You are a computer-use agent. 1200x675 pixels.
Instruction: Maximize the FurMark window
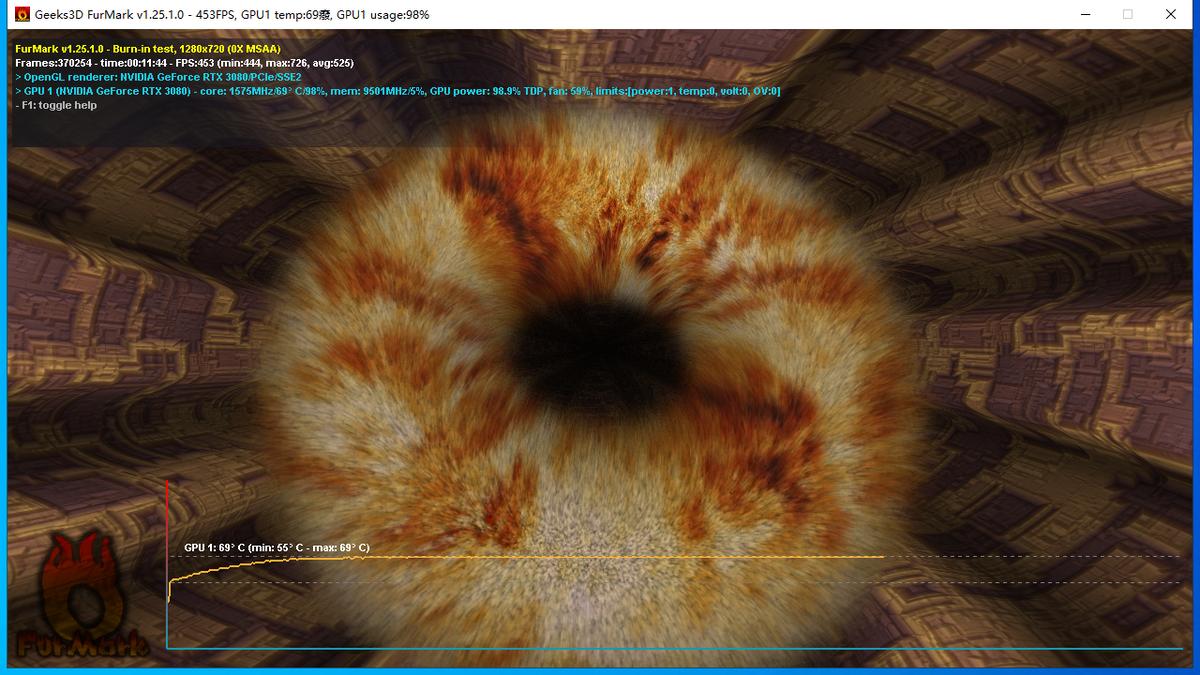coord(1128,15)
